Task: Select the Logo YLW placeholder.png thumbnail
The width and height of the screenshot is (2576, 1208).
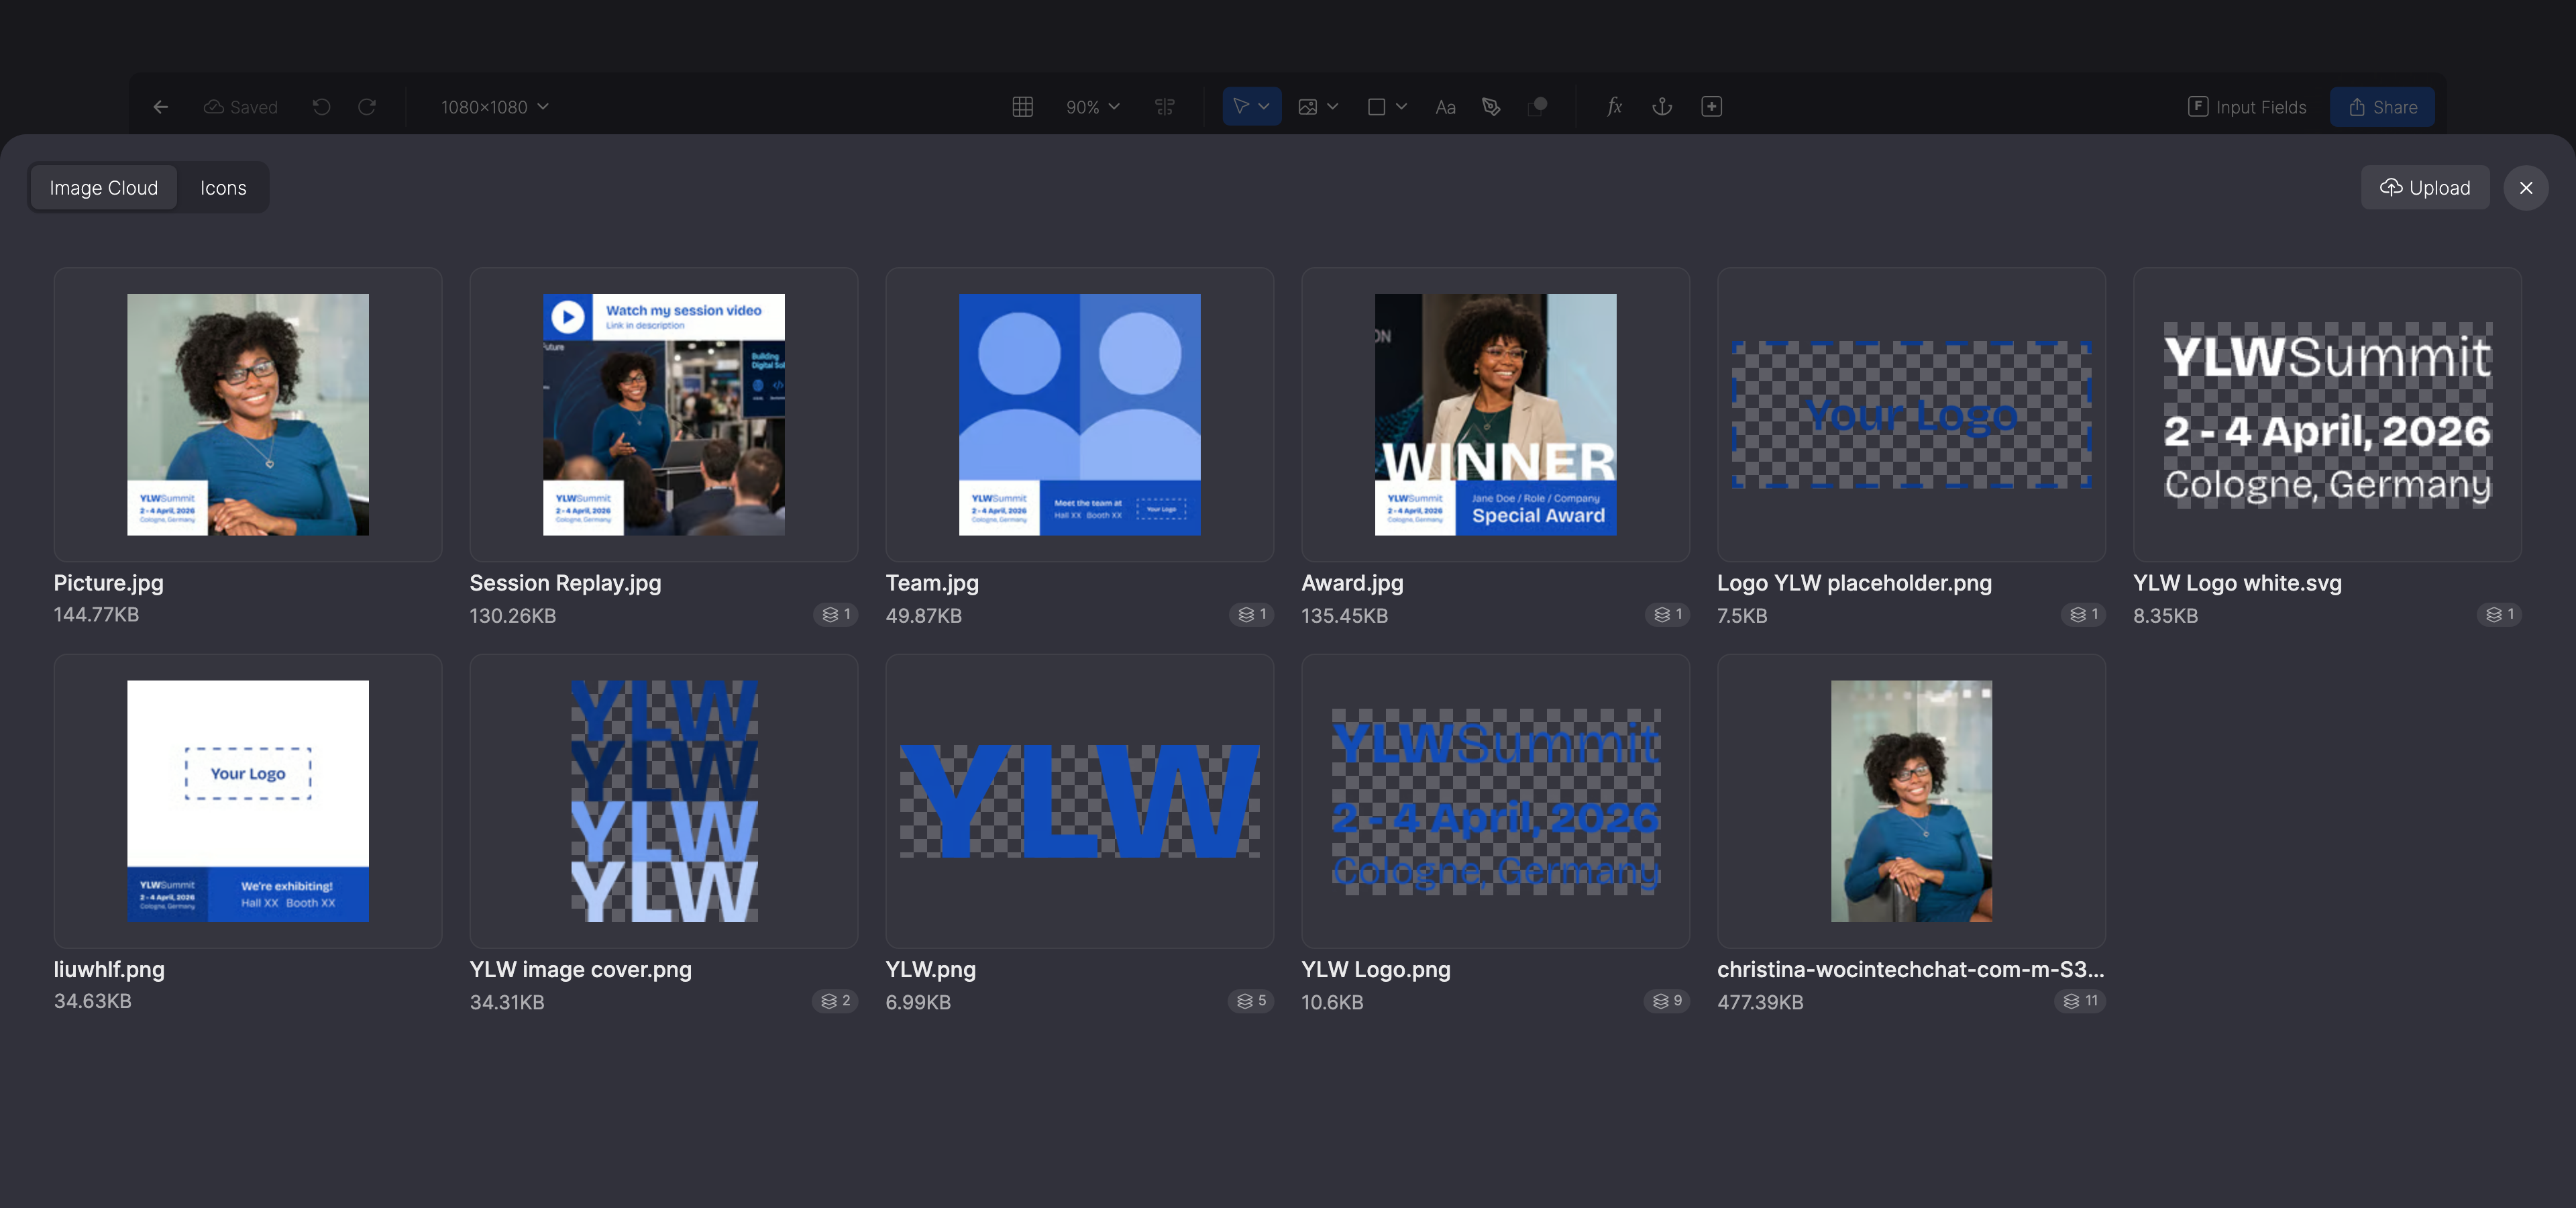Action: [x=1911, y=414]
